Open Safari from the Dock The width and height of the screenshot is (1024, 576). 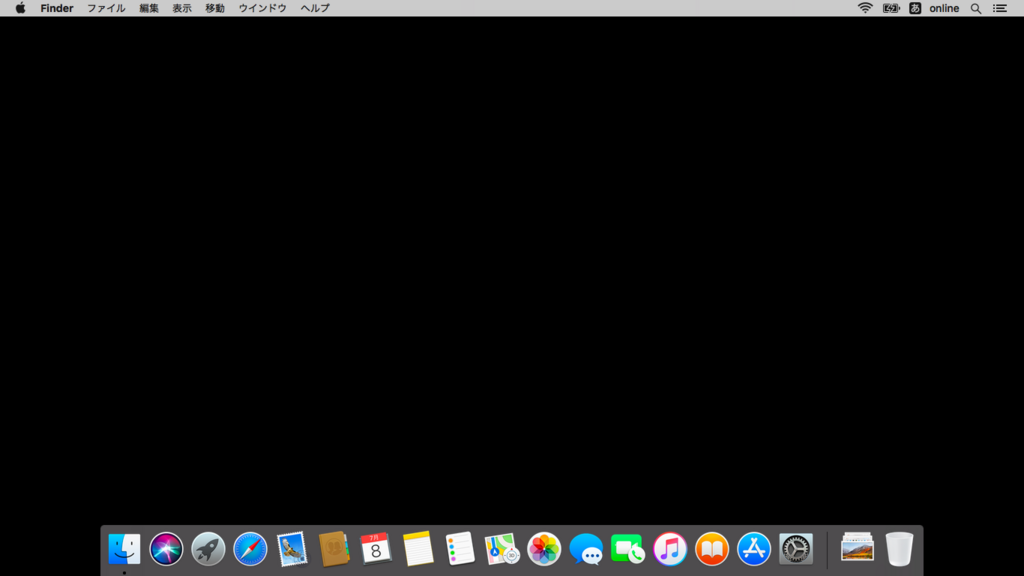pyautogui.click(x=250, y=549)
